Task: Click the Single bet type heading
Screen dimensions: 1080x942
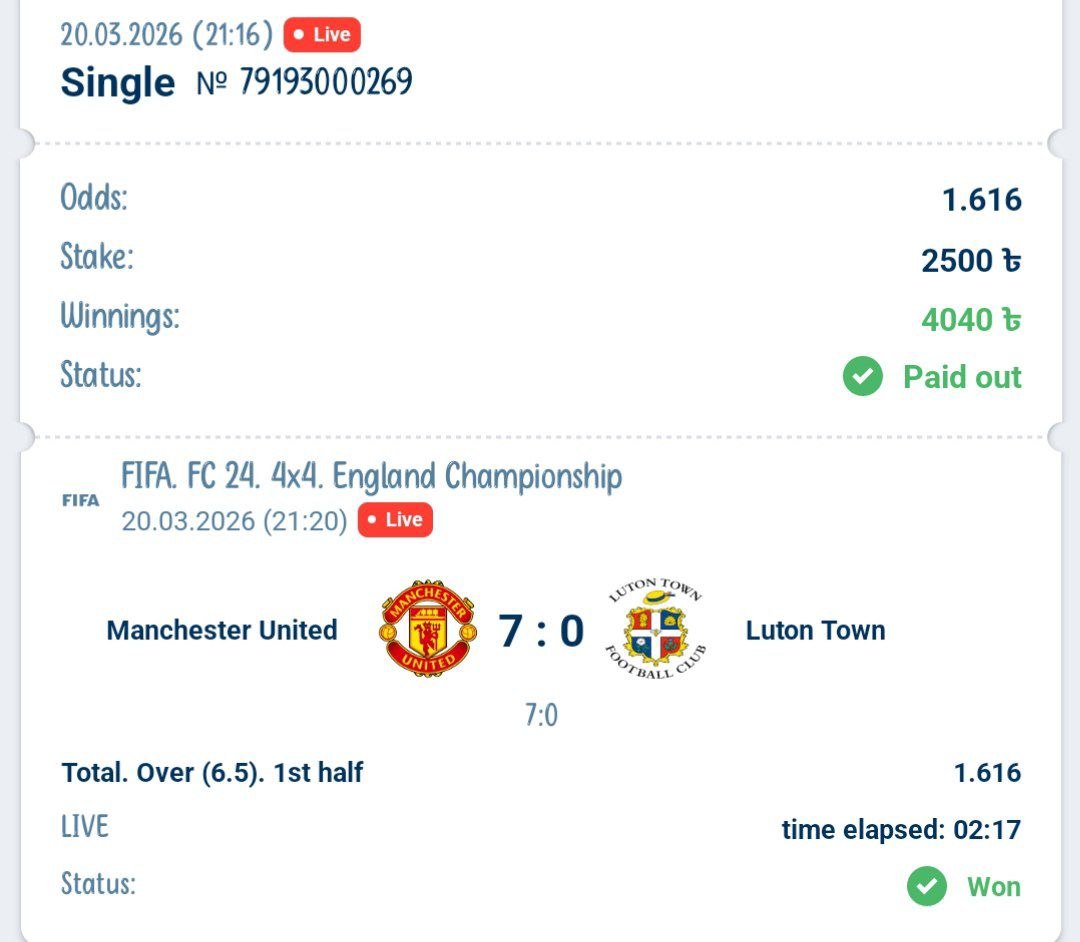Action: click(x=117, y=82)
